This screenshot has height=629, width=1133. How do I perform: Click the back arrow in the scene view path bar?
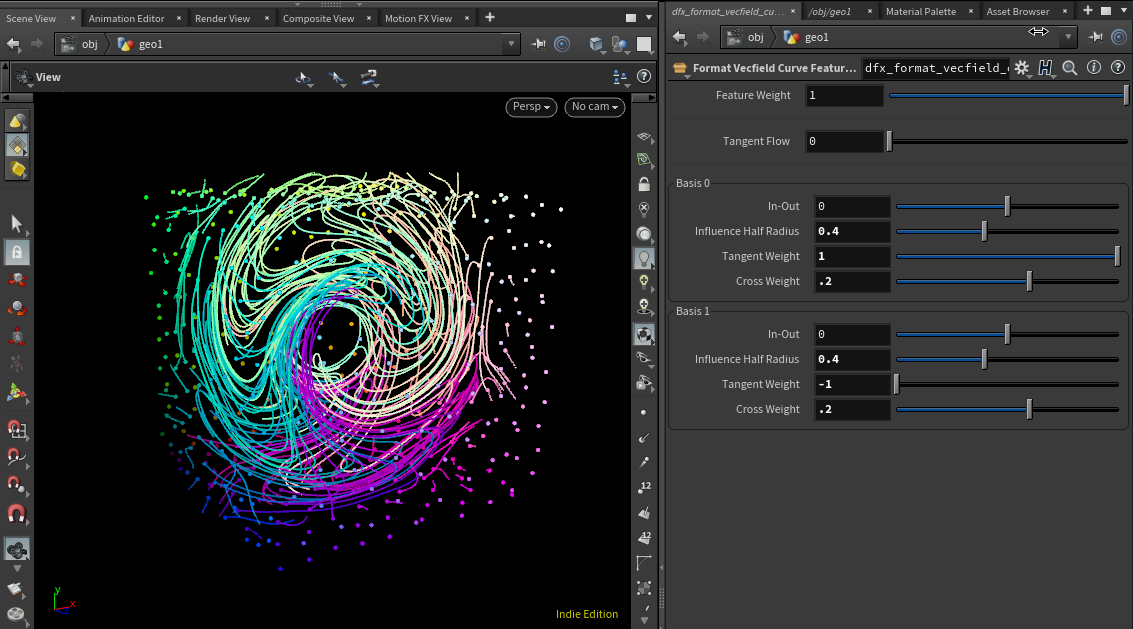(x=13, y=44)
